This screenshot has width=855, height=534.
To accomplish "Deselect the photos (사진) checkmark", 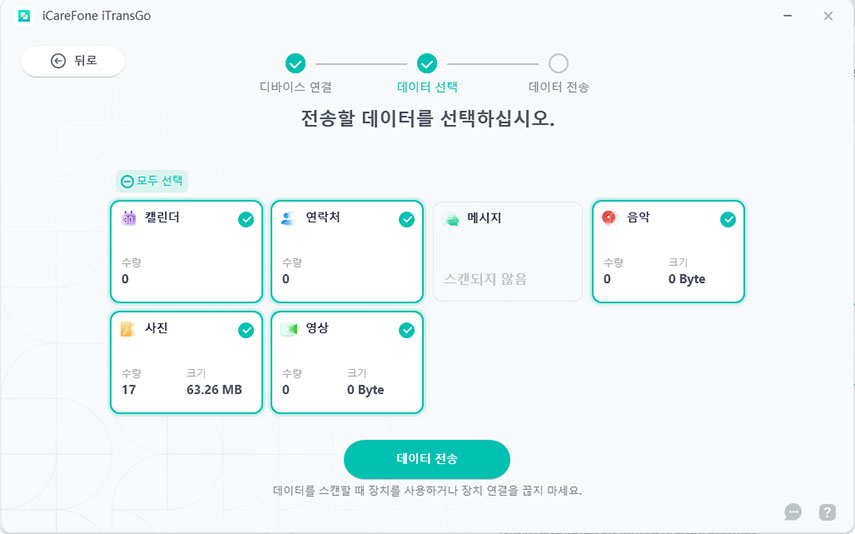I will [246, 330].
